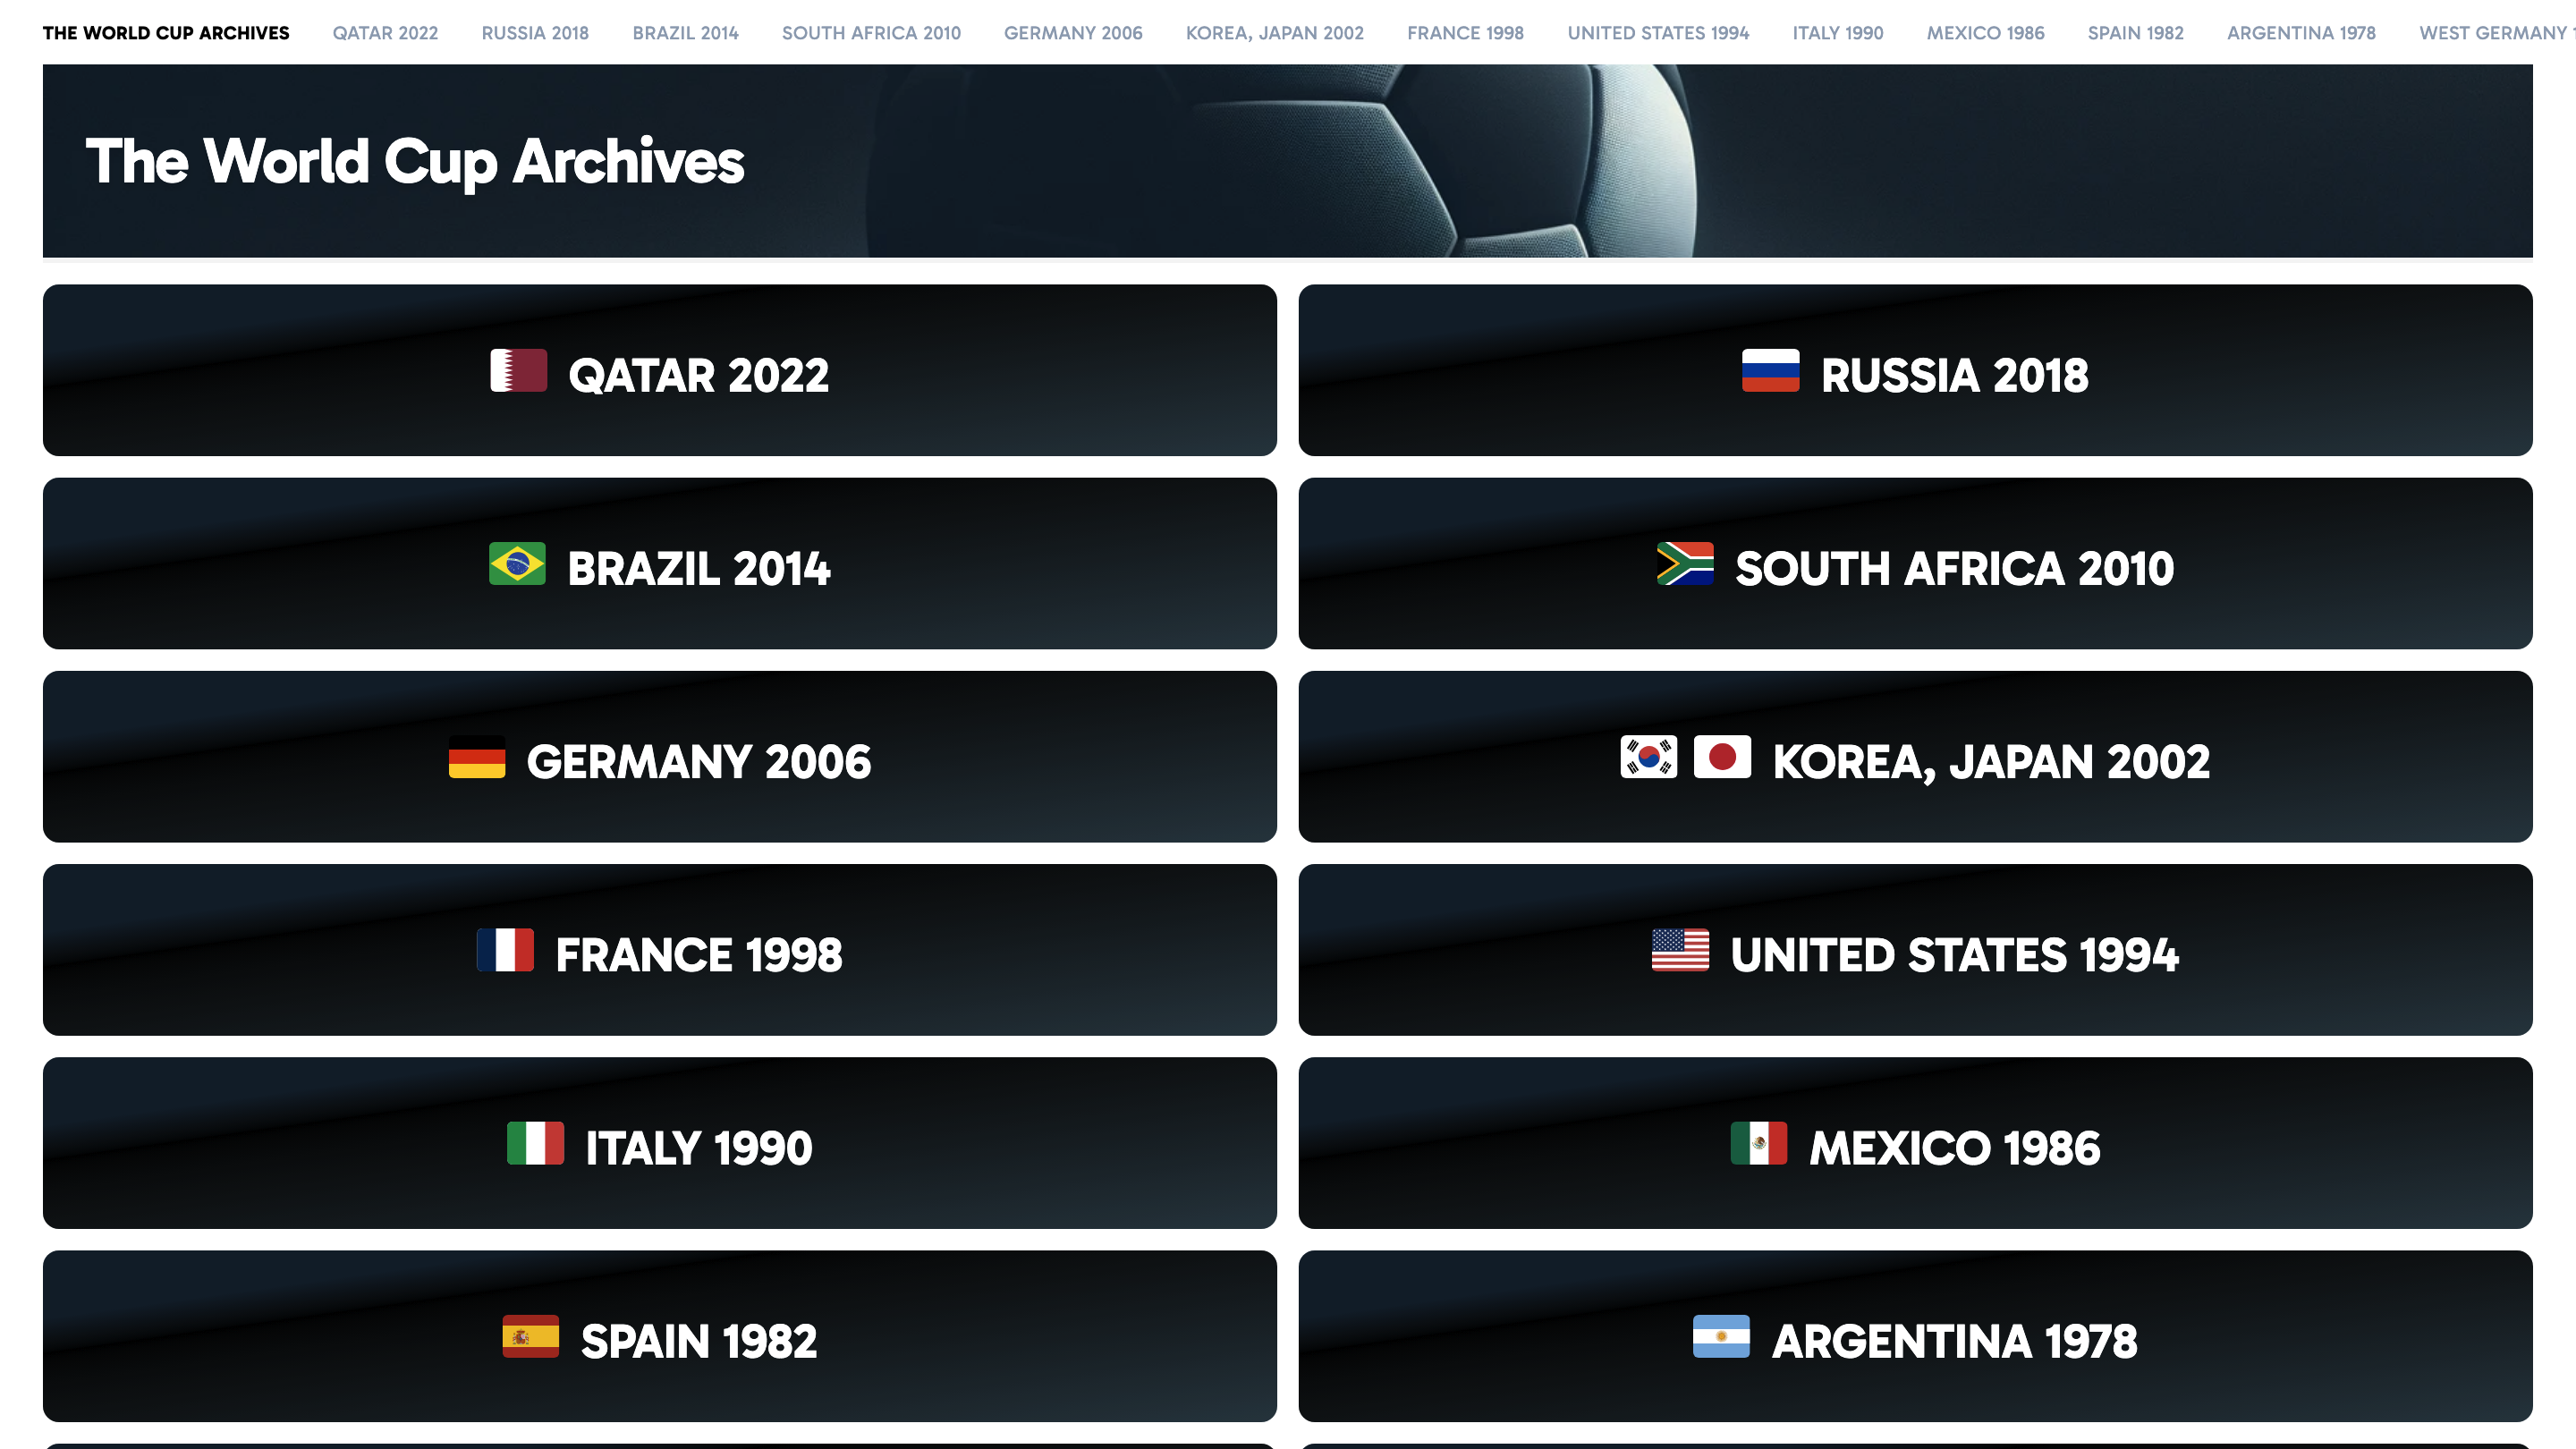Open the ITALY 1990 nav menu entry
The image size is (2576, 1449).
[1838, 32]
